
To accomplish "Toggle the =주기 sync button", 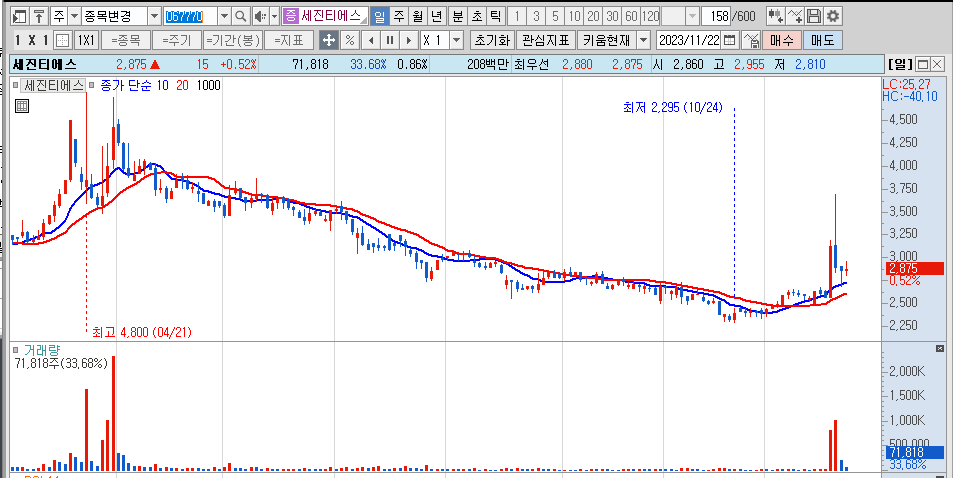I will (176, 41).
